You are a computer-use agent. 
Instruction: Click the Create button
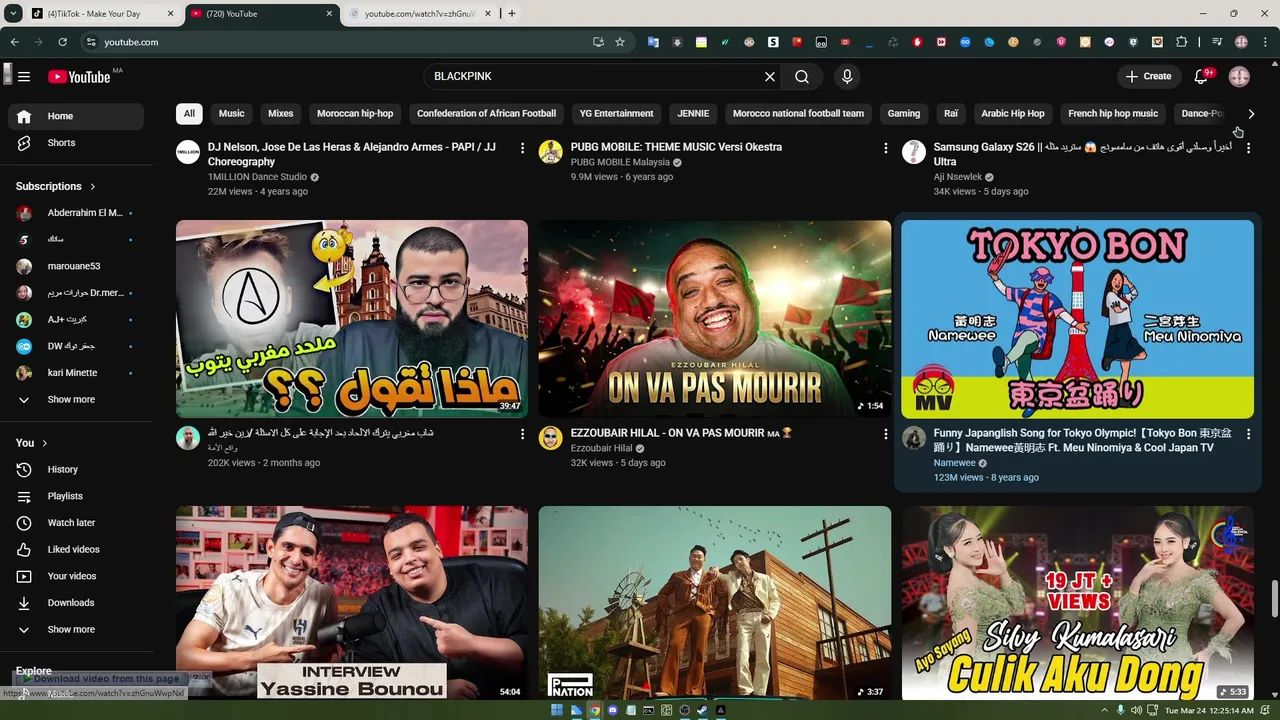(x=1148, y=77)
